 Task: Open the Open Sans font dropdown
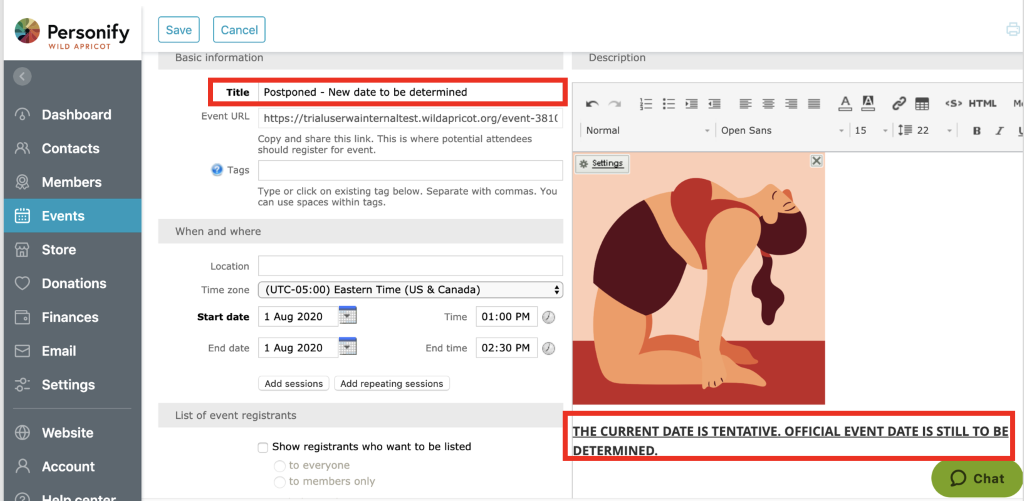pyautogui.click(x=782, y=131)
